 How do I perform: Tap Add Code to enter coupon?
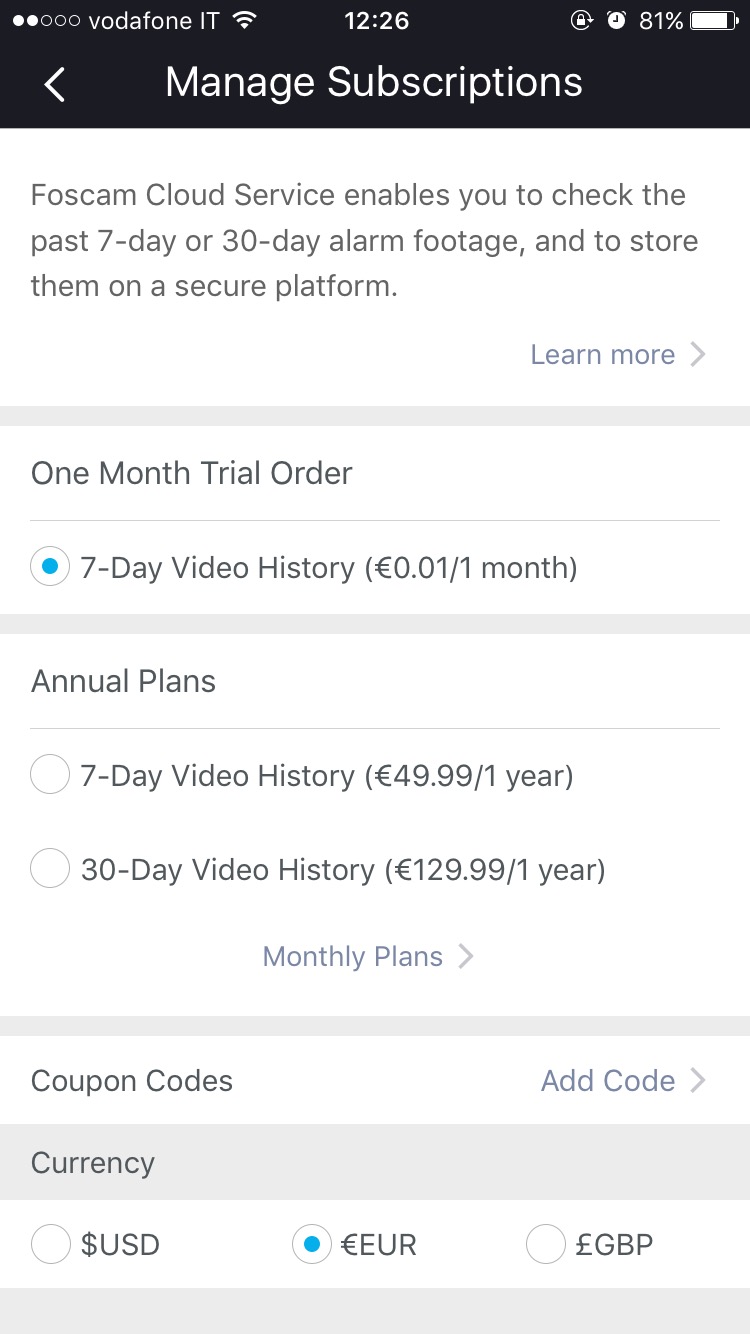(608, 1081)
